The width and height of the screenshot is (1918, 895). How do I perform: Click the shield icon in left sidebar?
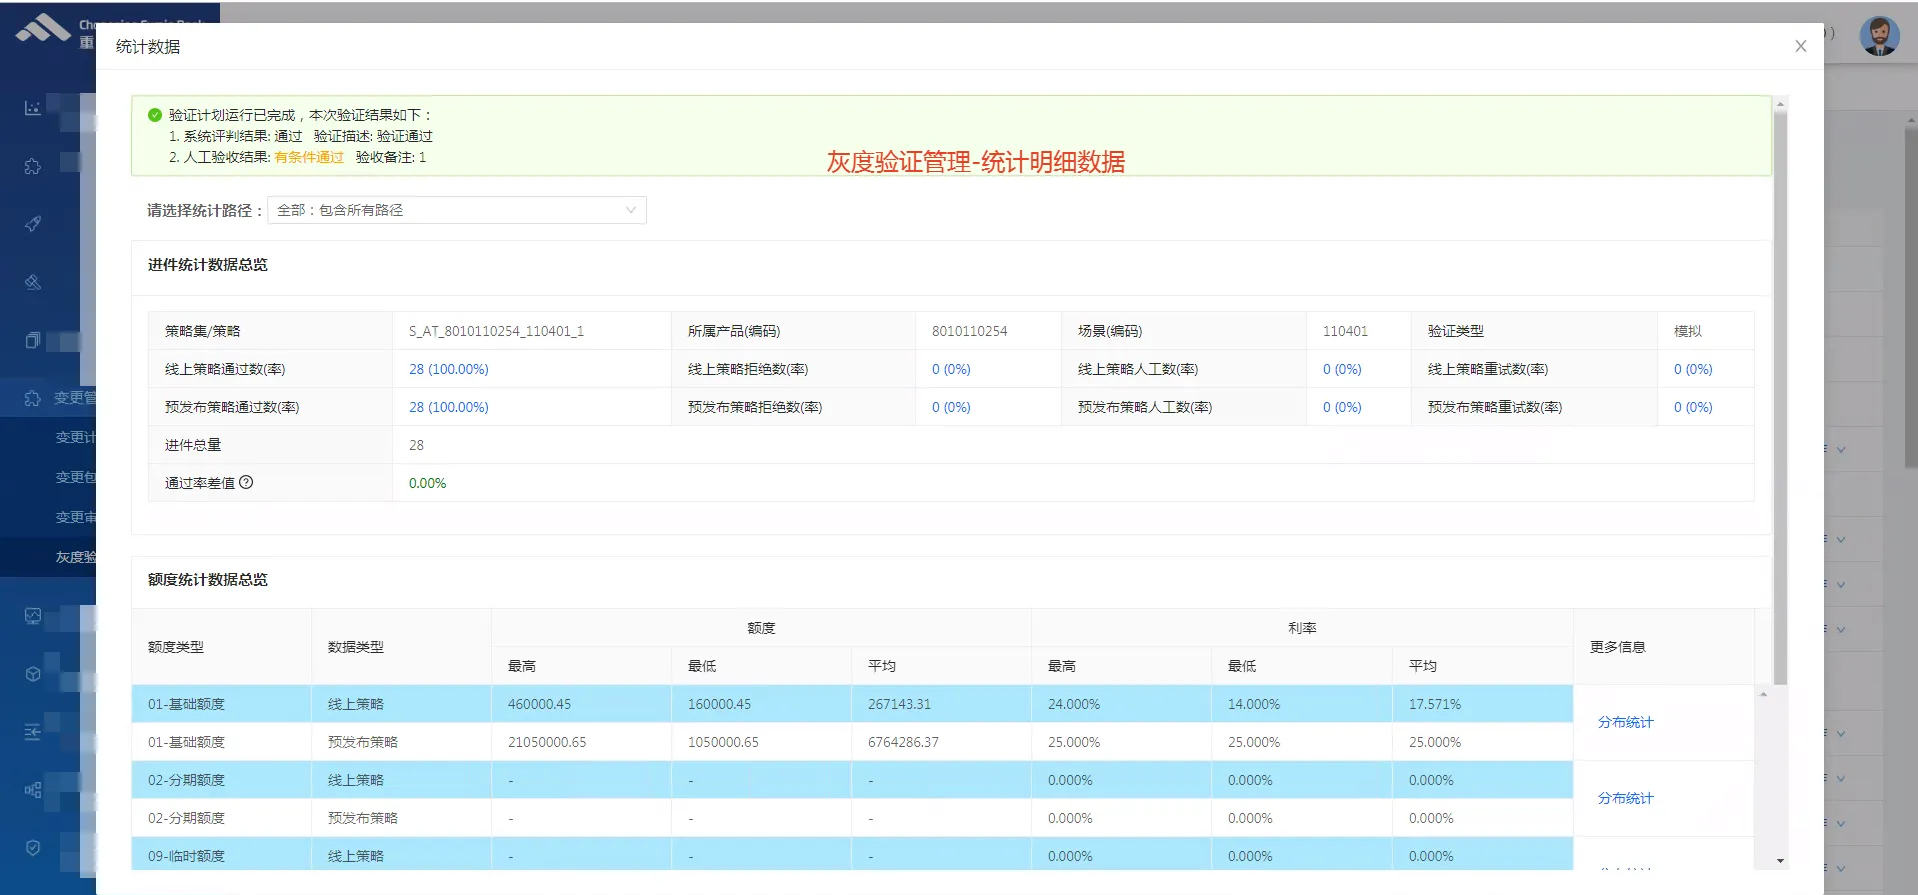(x=33, y=848)
